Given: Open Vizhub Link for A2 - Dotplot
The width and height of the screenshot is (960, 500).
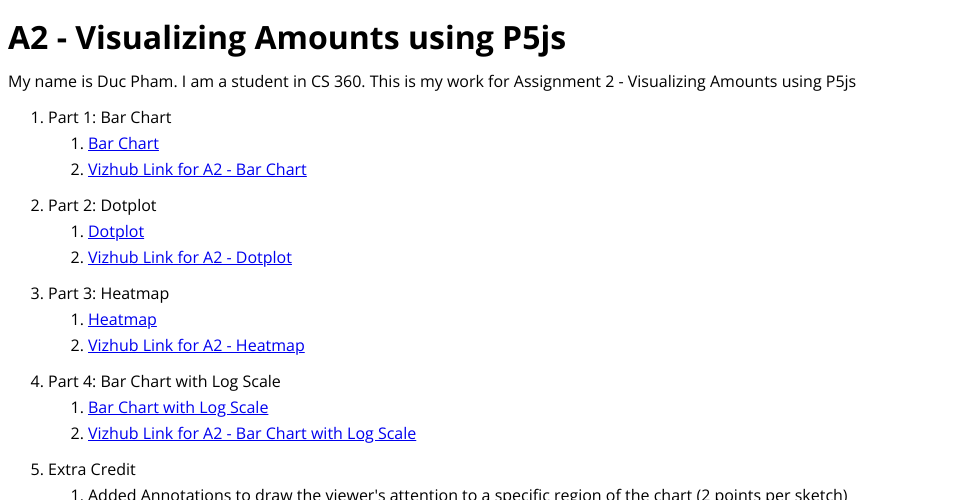Looking at the screenshot, I should [190, 258].
